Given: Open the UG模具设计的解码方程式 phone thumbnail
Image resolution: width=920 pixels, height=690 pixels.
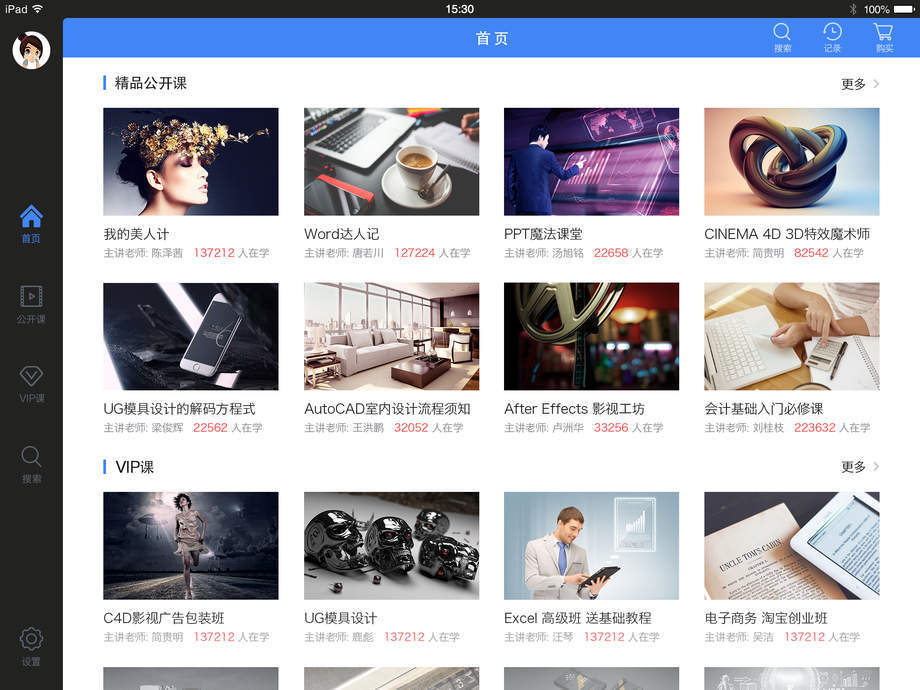Looking at the screenshot, I should 191,336.
